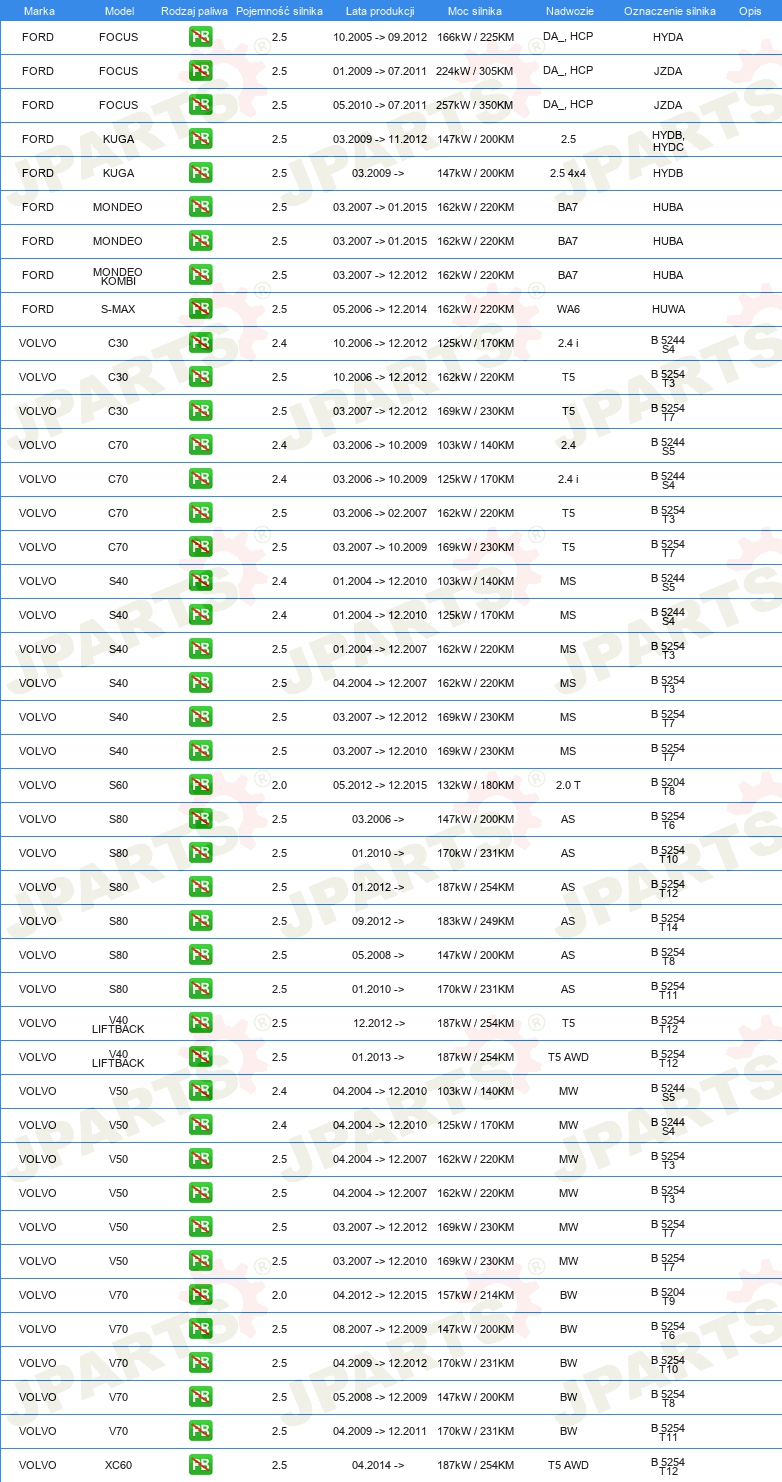
Task: Click fuel icon for V40 Liftback from 12.2012
Action: [x=200, y=1023]
